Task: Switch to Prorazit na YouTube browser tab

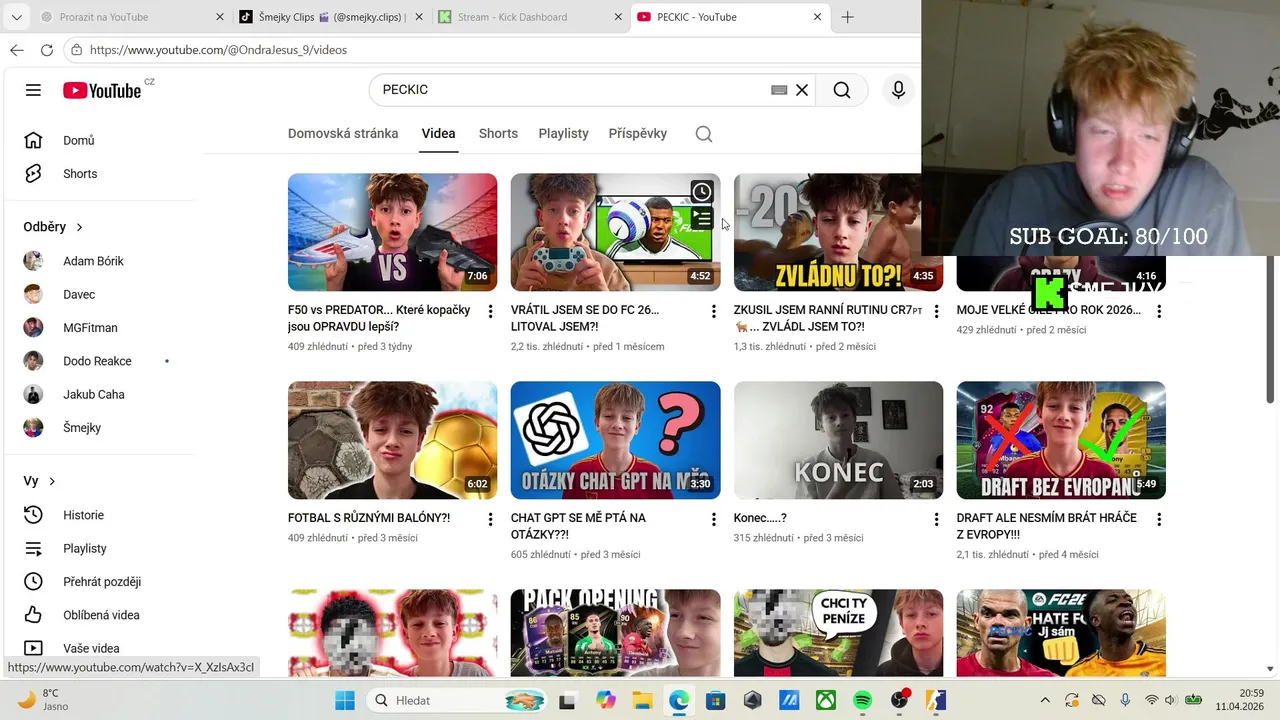Action: [130, 17]
